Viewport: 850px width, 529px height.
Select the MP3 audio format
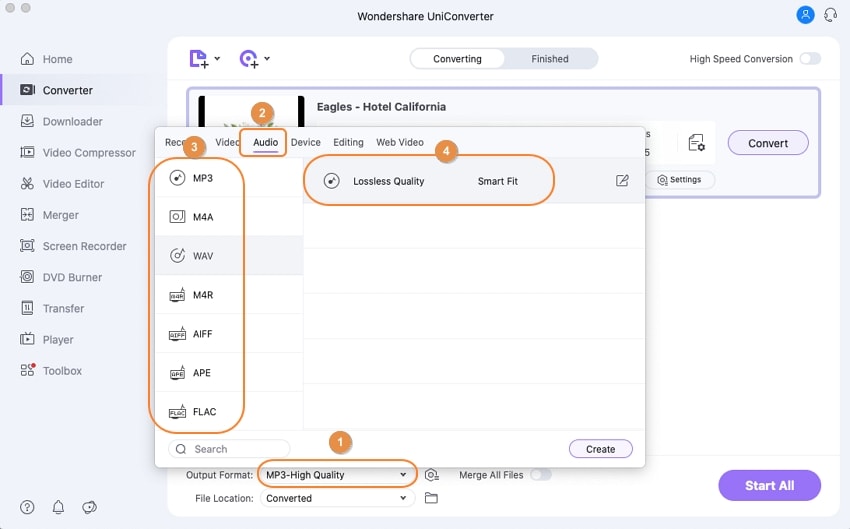click(229, 178)
